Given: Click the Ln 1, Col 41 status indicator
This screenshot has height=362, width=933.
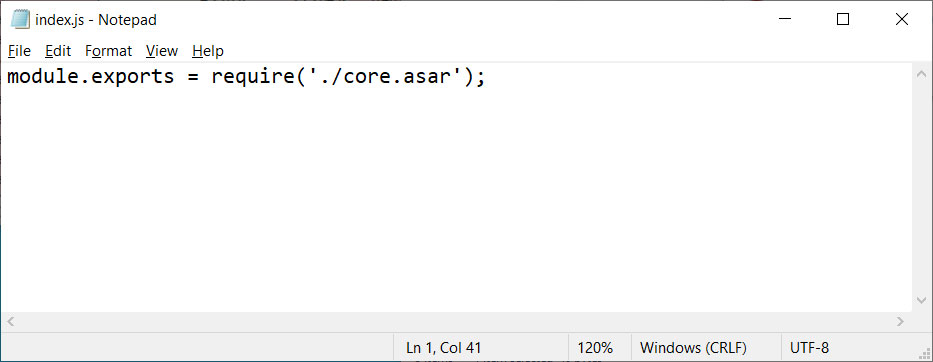Looking at the screenshot, I should pyautogui.click(x=443, y=348).
